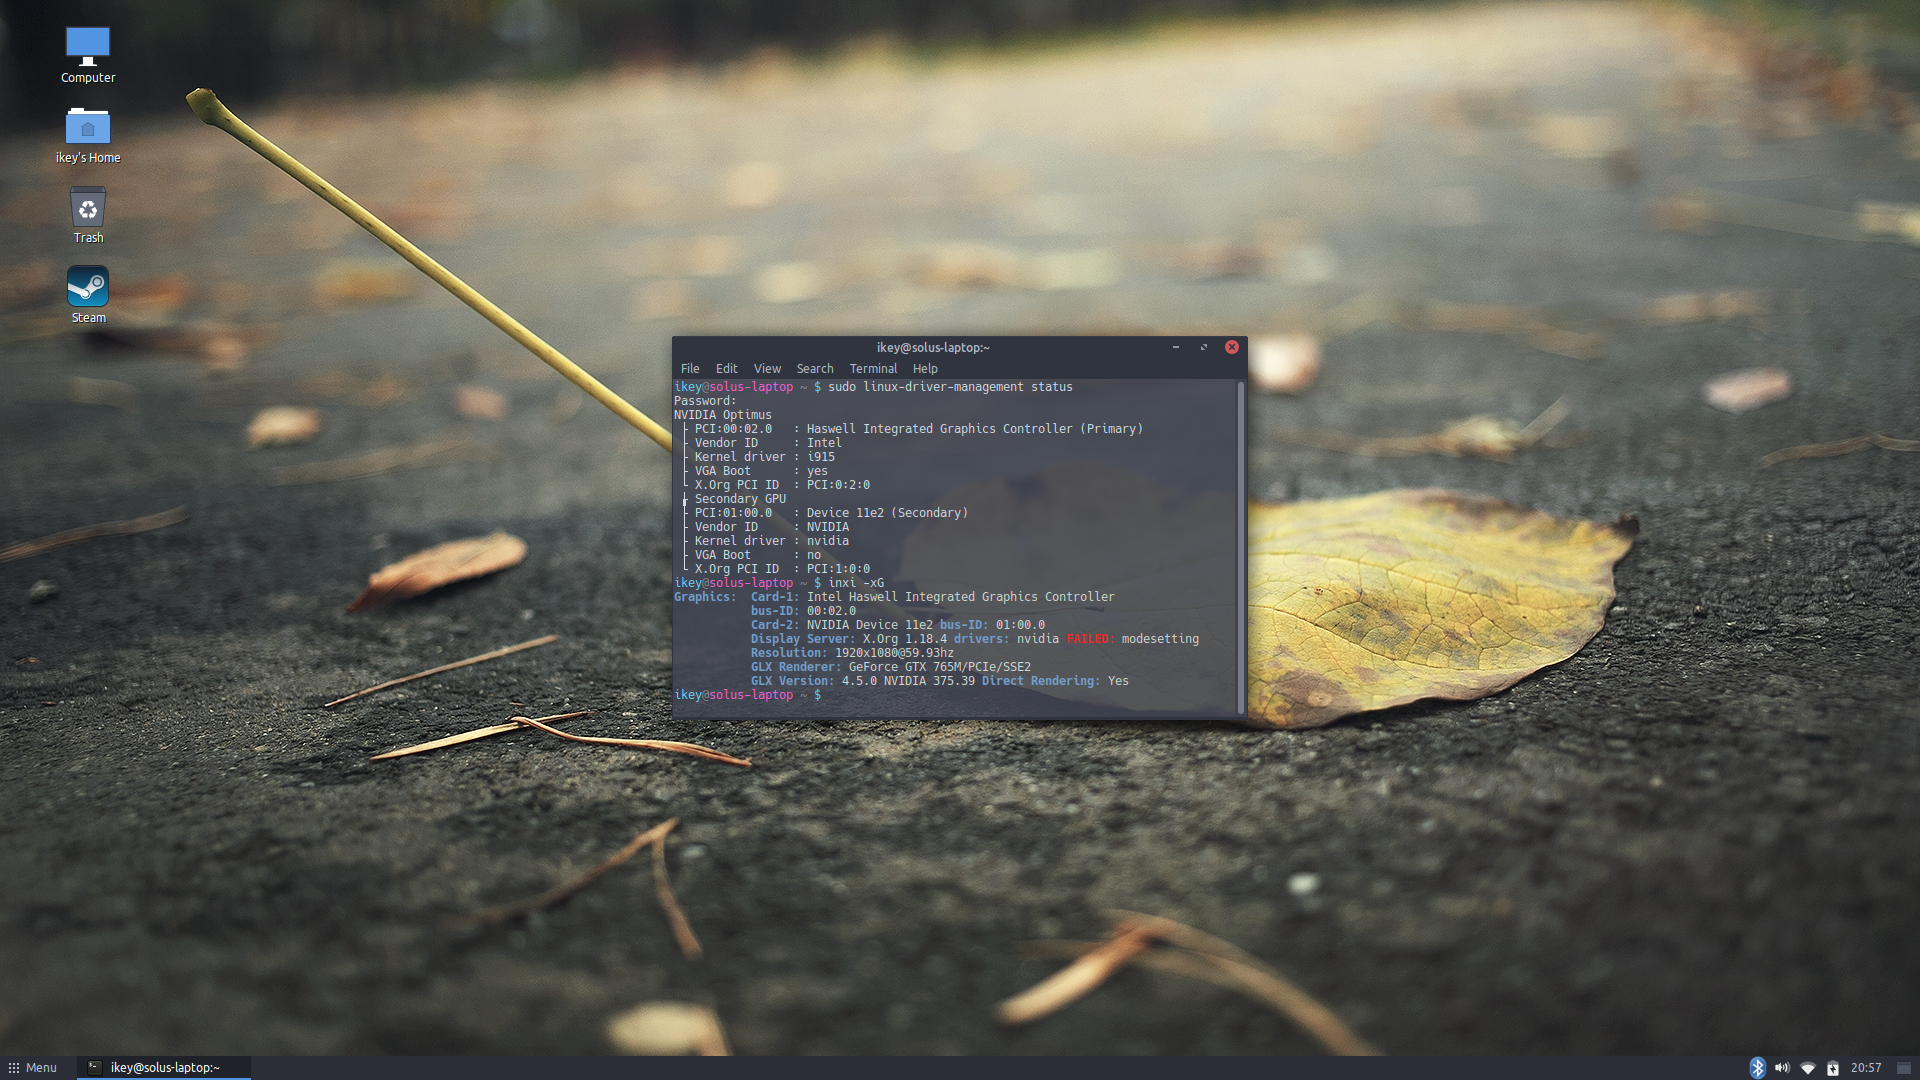Click 'Device 11e2 (Secondary)' text

click(x=887, y=513)
